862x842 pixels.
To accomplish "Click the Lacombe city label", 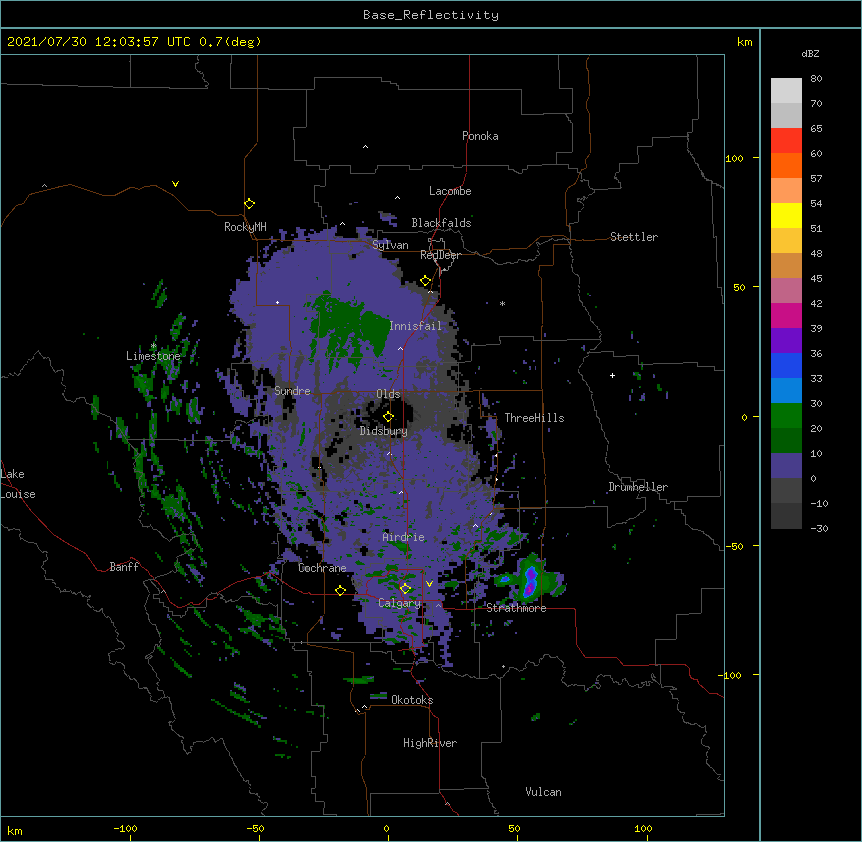I will coord(450,191).
